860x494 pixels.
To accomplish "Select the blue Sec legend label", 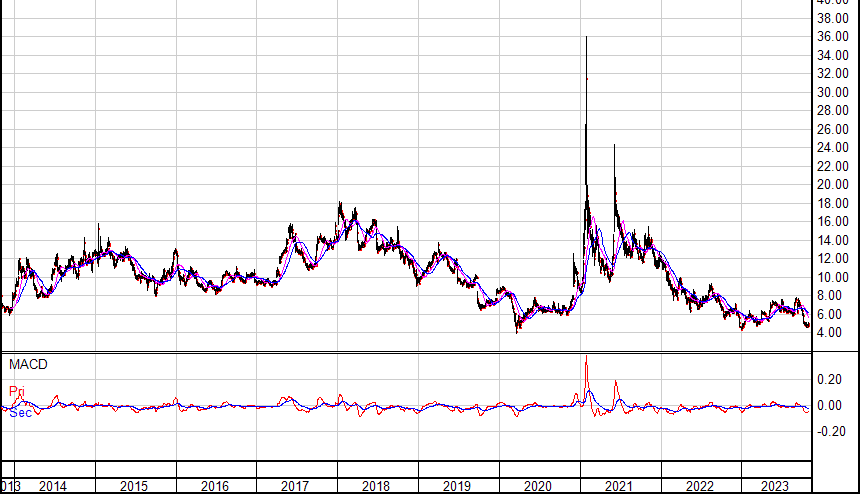I will click(19, 411).
